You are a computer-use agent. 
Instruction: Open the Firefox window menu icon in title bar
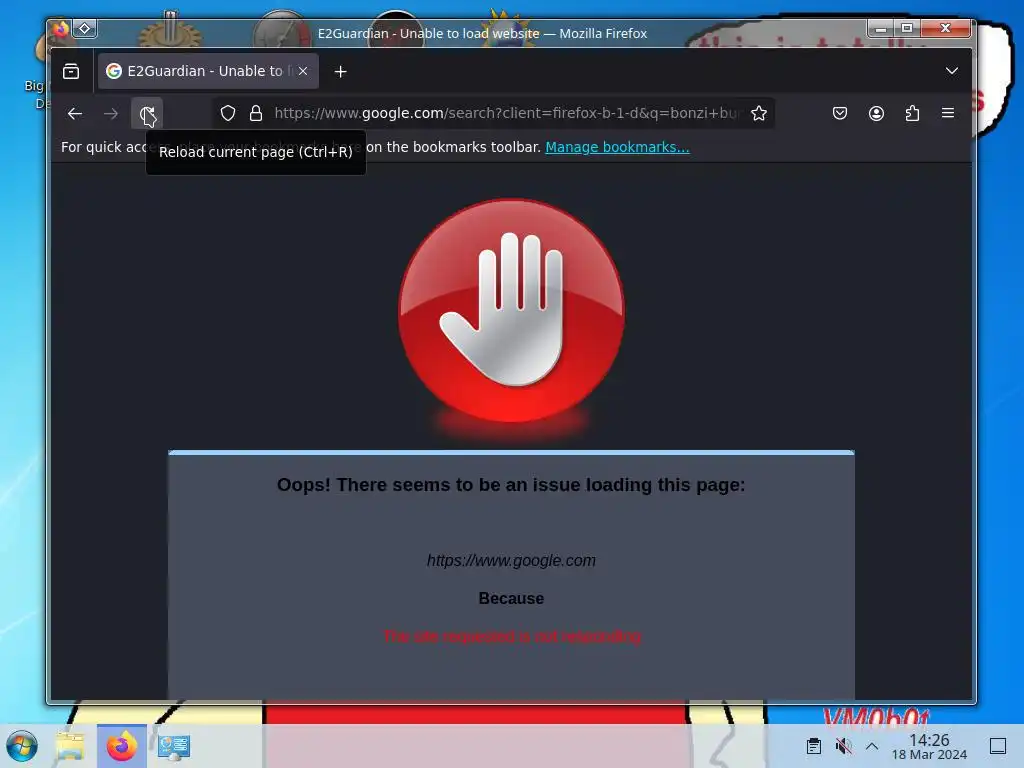pos(61,29)
